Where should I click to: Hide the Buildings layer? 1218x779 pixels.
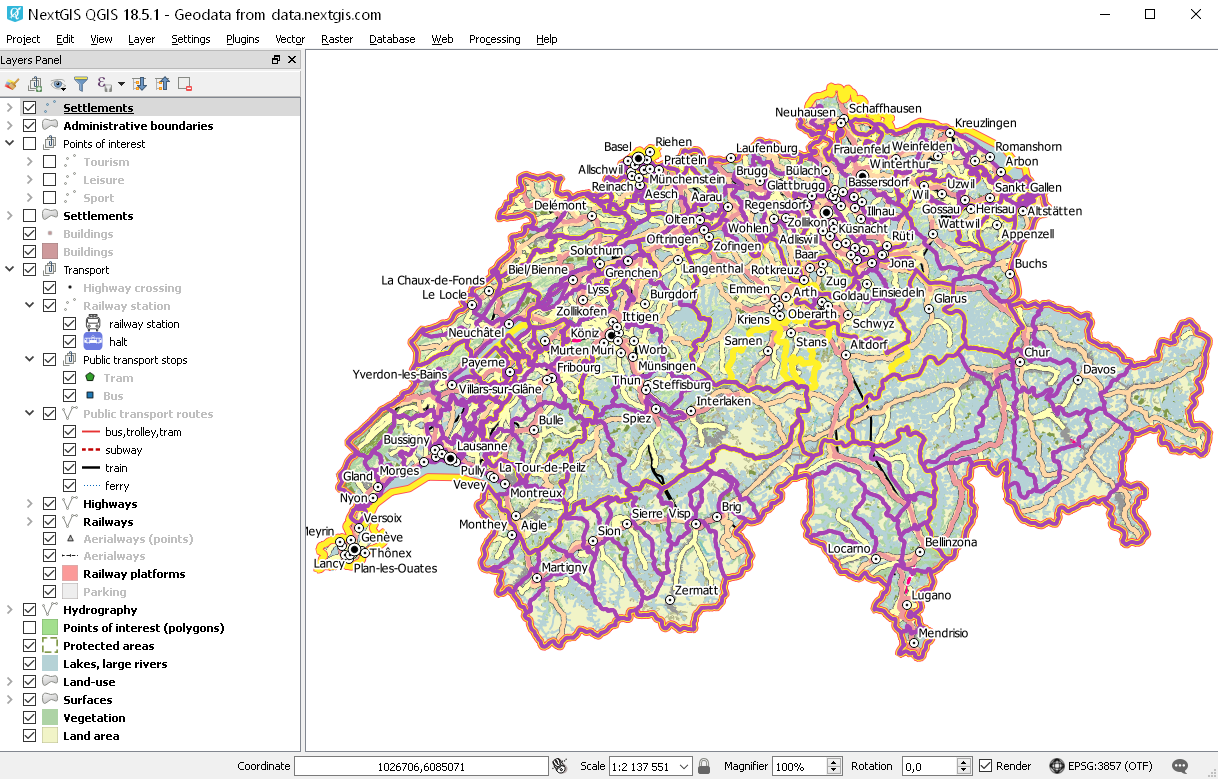pos(27,233)
